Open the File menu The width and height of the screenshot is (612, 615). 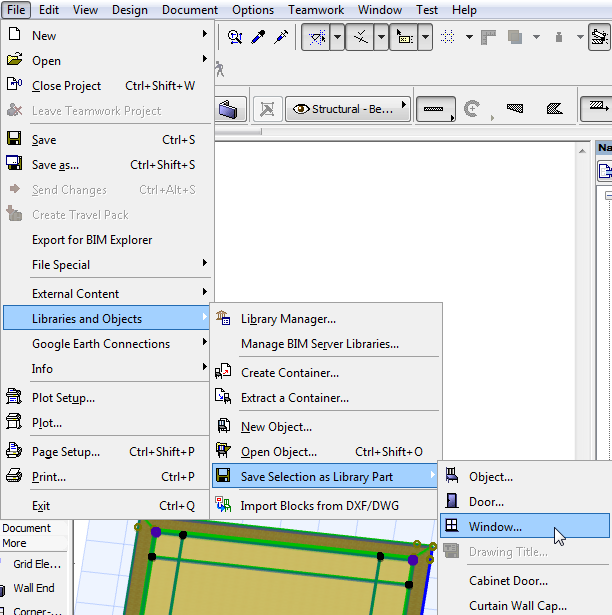click(x=16, y=9)
